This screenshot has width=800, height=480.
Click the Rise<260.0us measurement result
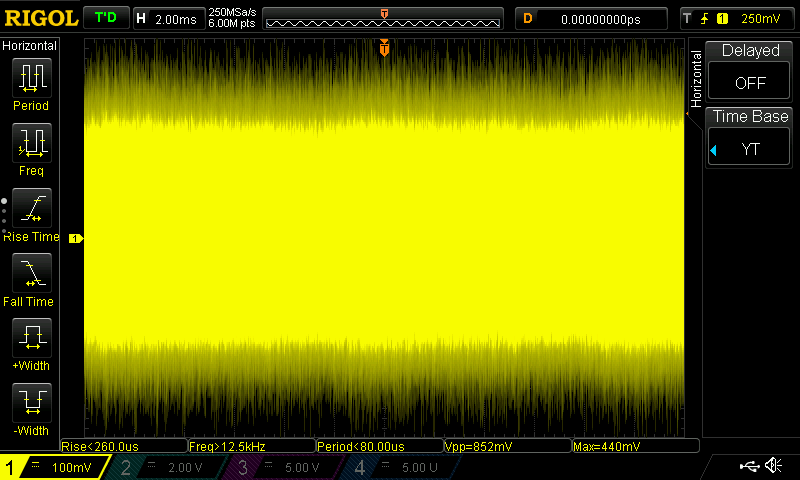pos(124,446)
